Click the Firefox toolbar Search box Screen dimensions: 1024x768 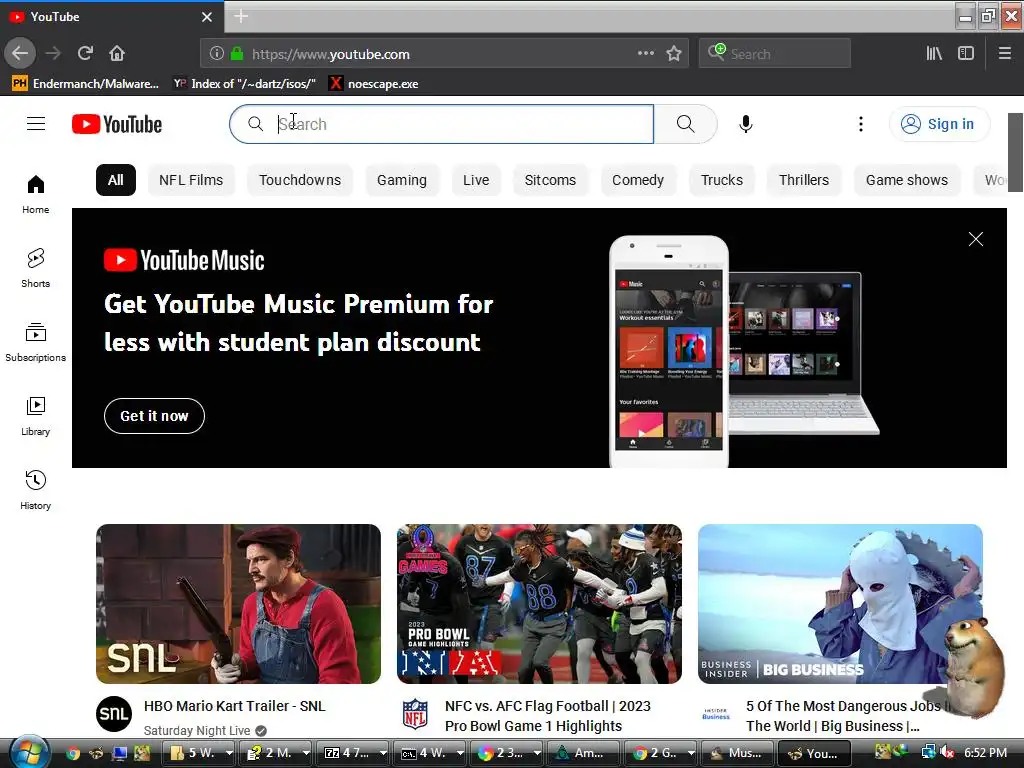[775, 54]
